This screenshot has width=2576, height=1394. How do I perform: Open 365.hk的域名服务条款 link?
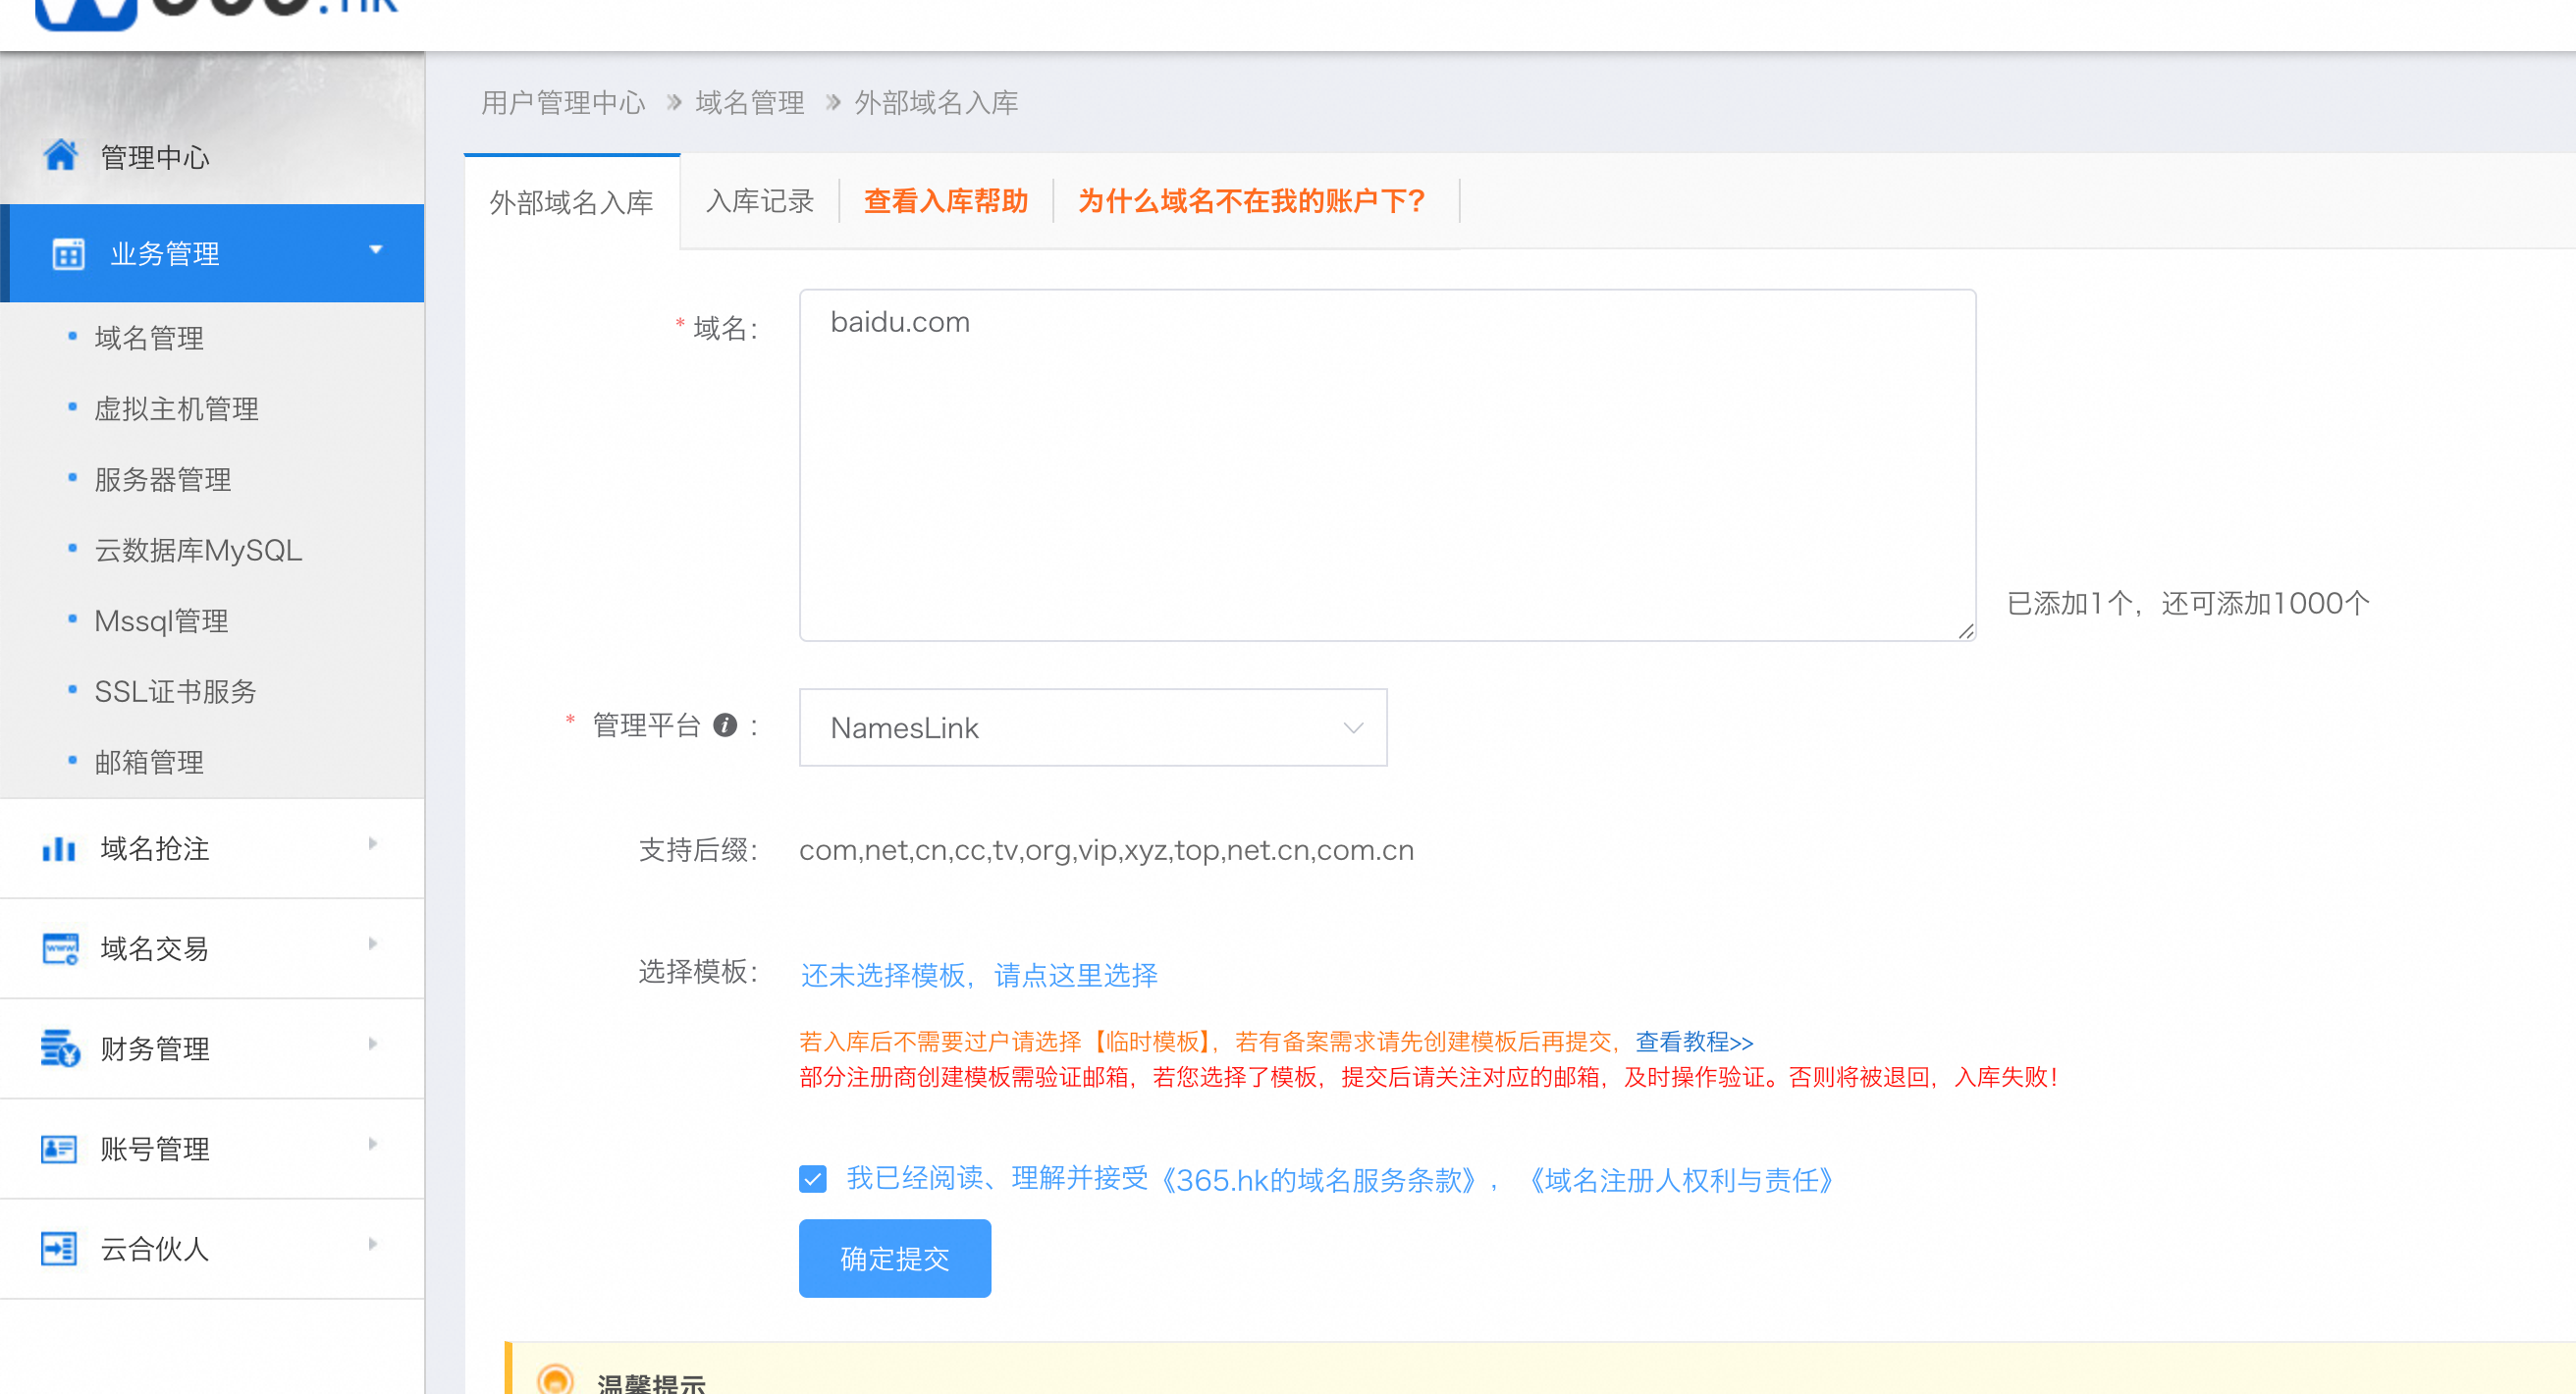click(x=1319, y=1180)
